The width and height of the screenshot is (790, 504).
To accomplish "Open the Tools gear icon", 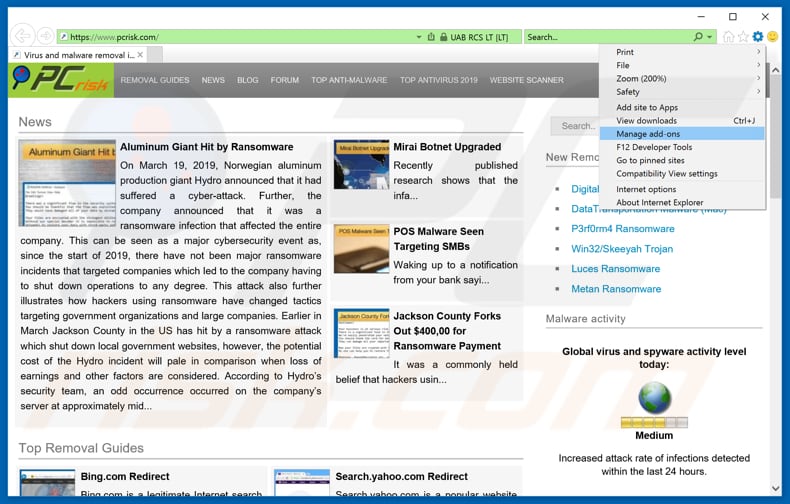I will coord(758,36).
